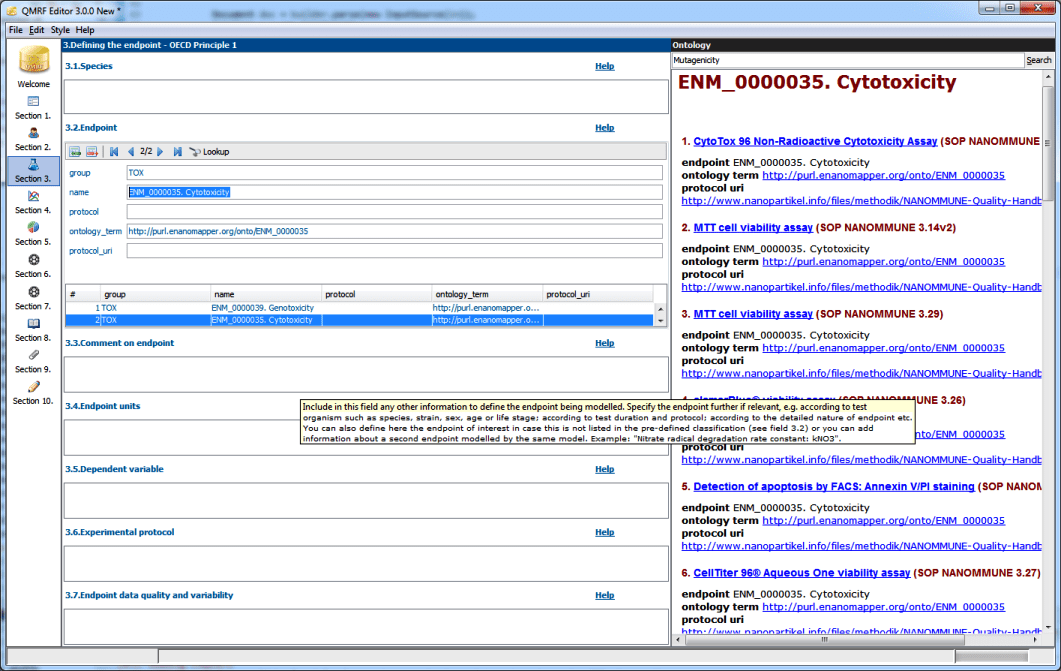Open the Welcome page icon
Screen dimensions: 1061x671
click(x=33, y=66)
